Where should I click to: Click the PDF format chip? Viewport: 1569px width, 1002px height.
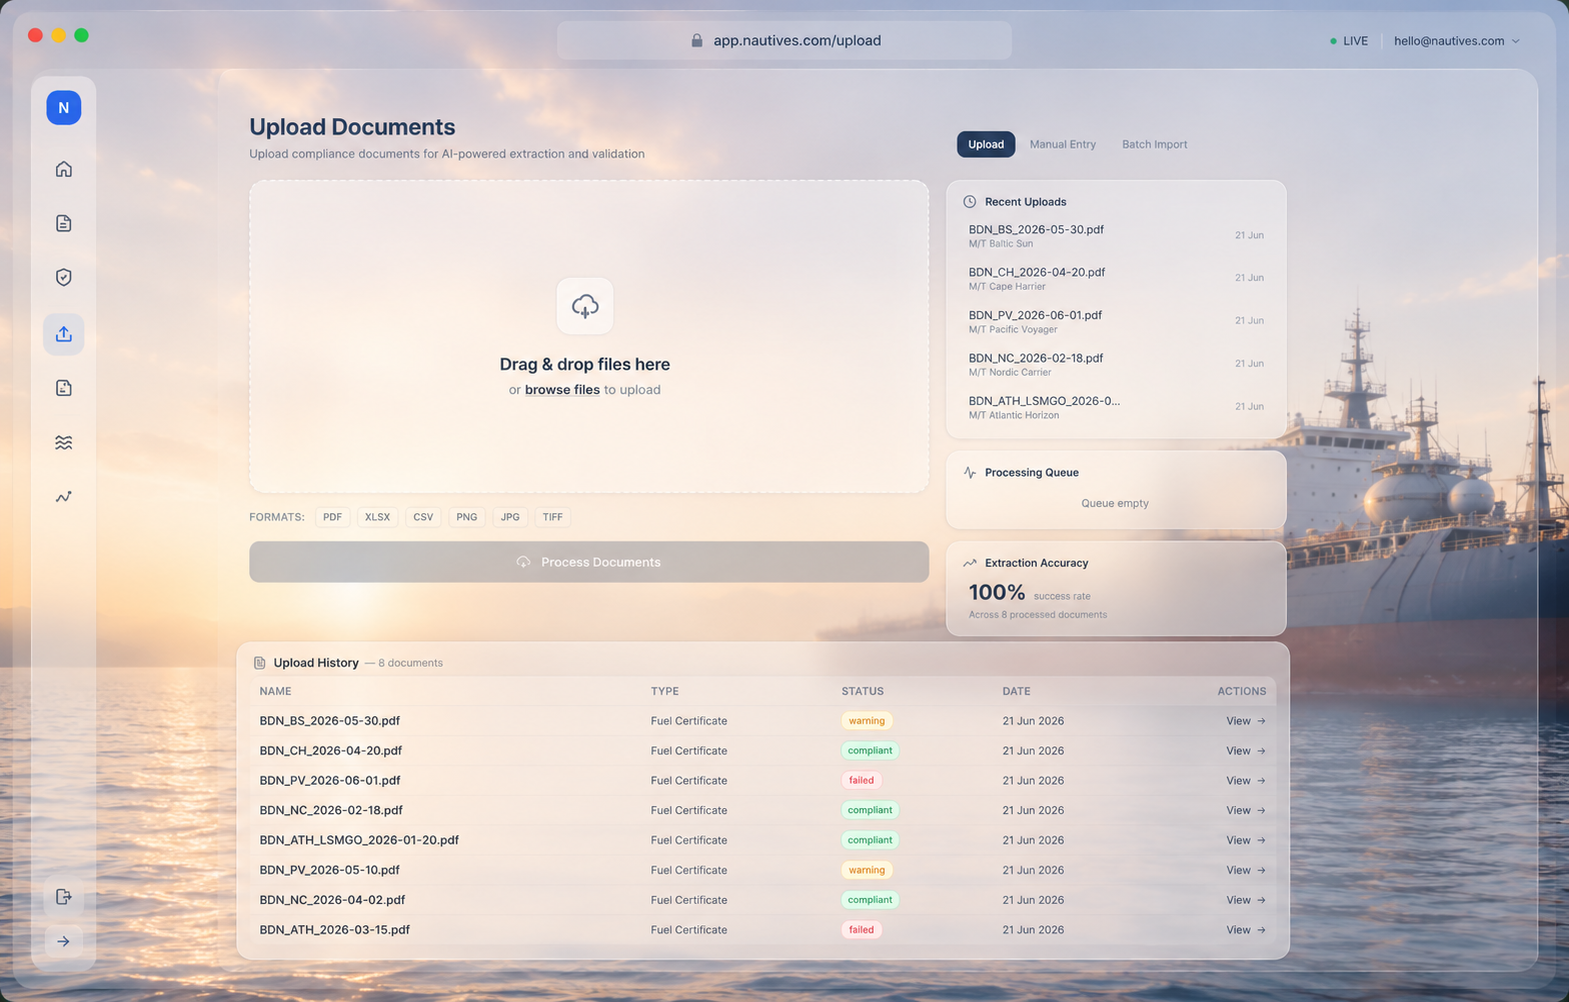(332, 517)
